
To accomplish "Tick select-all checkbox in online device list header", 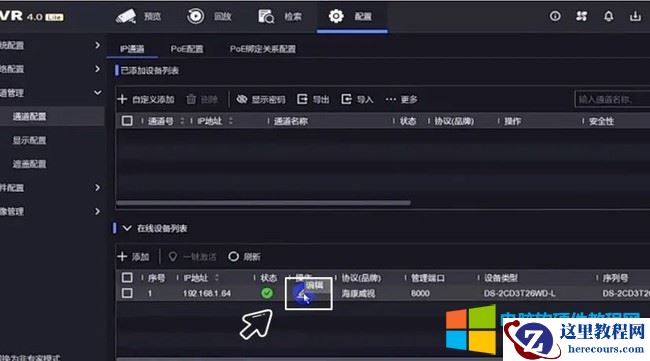I will [x=127, y=278].
